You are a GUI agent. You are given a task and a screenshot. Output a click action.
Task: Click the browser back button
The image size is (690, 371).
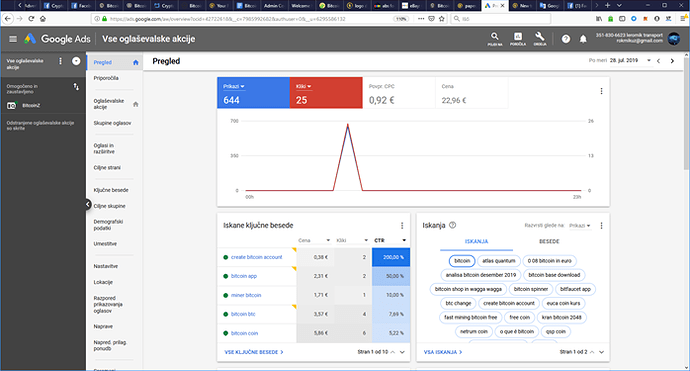(7, 18)
